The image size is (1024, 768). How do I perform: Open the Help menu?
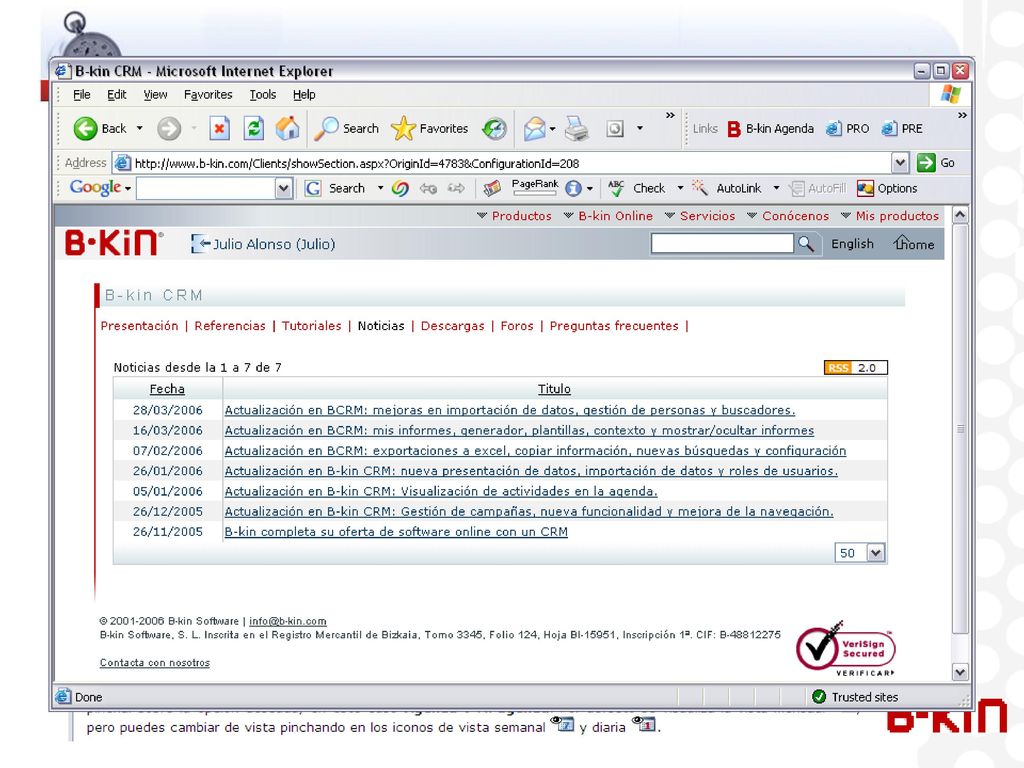(304, 95)
